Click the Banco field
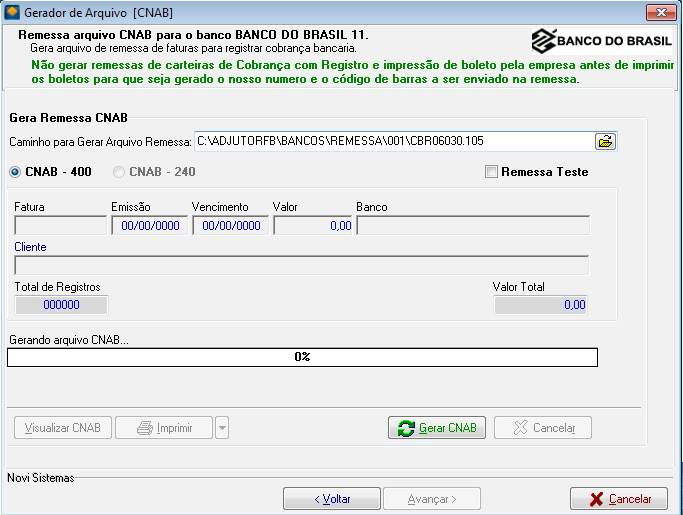This screenshot has width=683, height=515. coord(473,226)
